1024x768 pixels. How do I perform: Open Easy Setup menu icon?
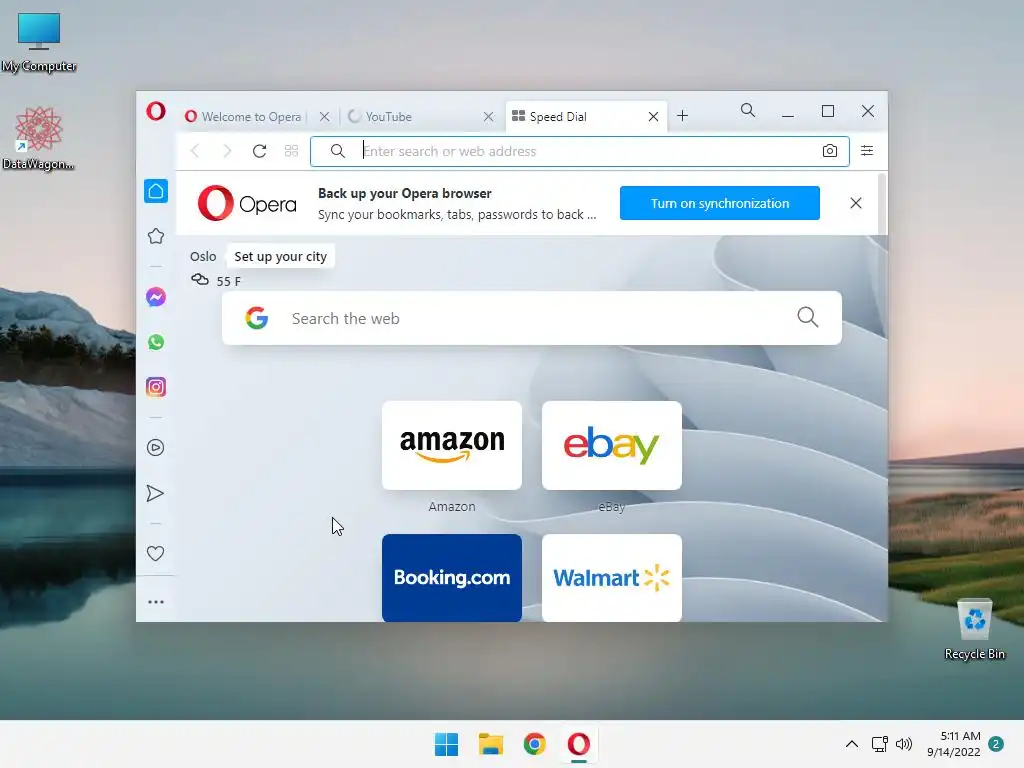click(867, 151)
